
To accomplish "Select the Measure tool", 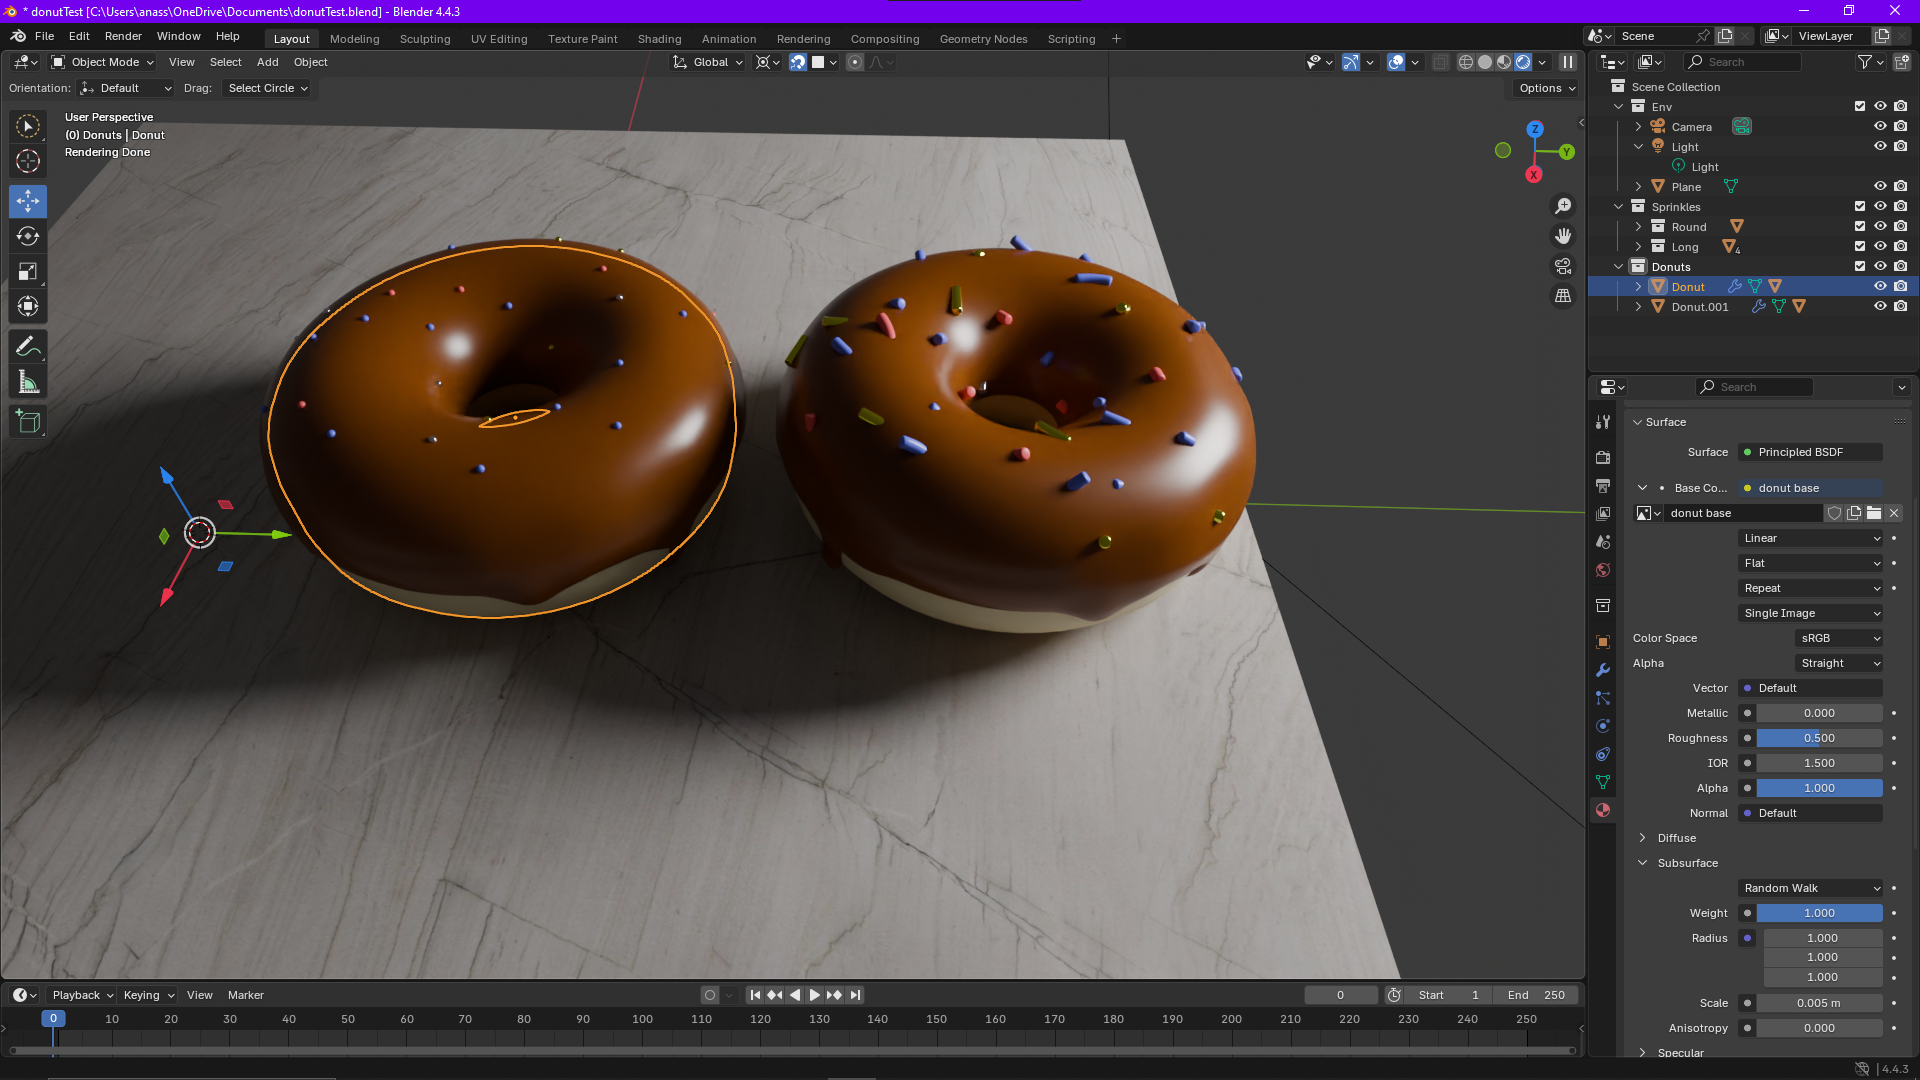I will (x=28, y=382).
